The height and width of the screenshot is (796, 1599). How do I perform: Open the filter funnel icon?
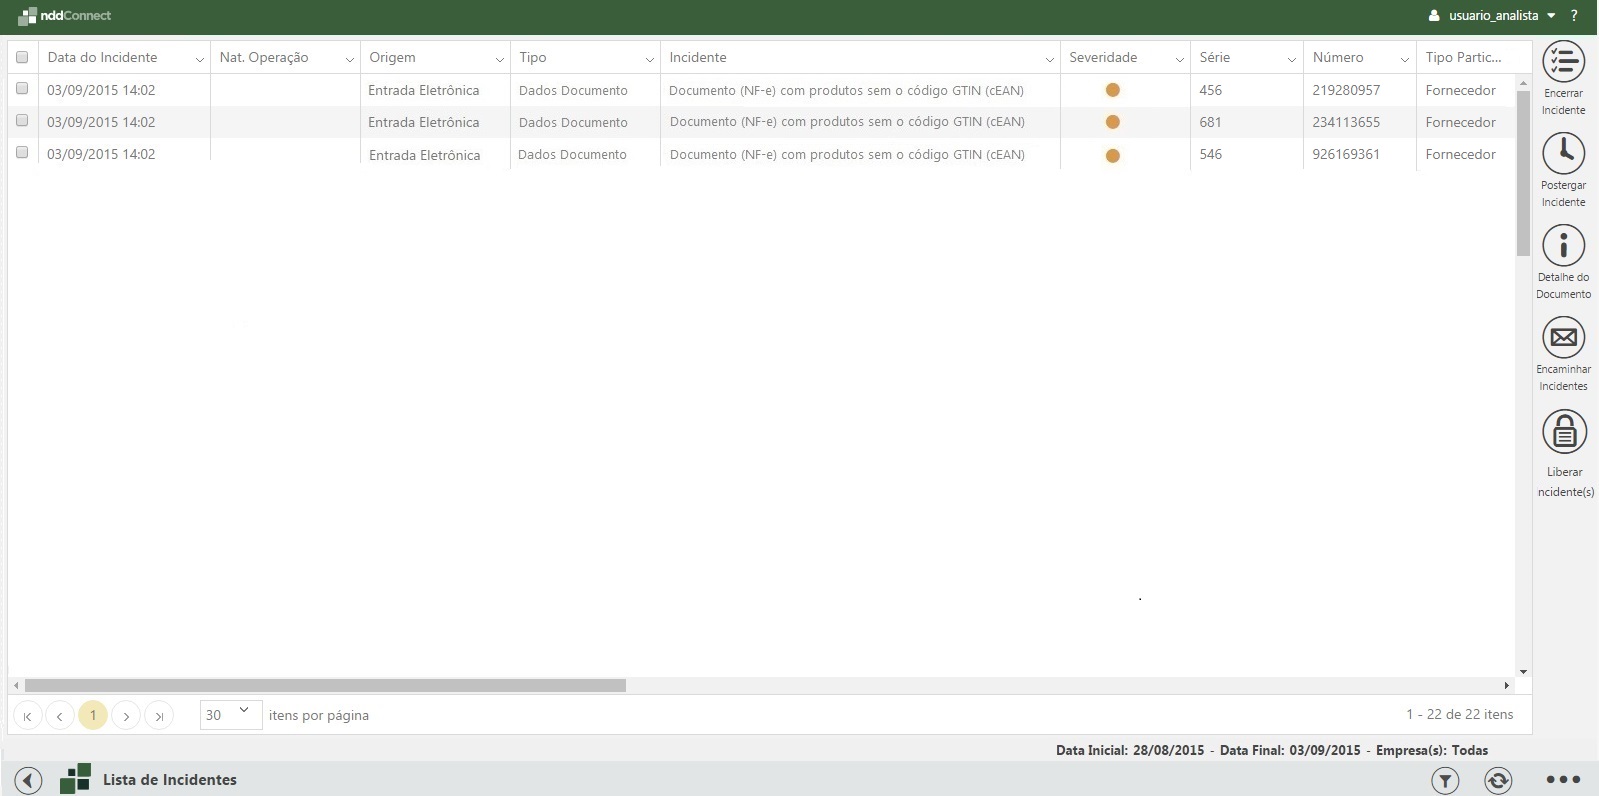pyautogui.click(x=1444, y=780)
